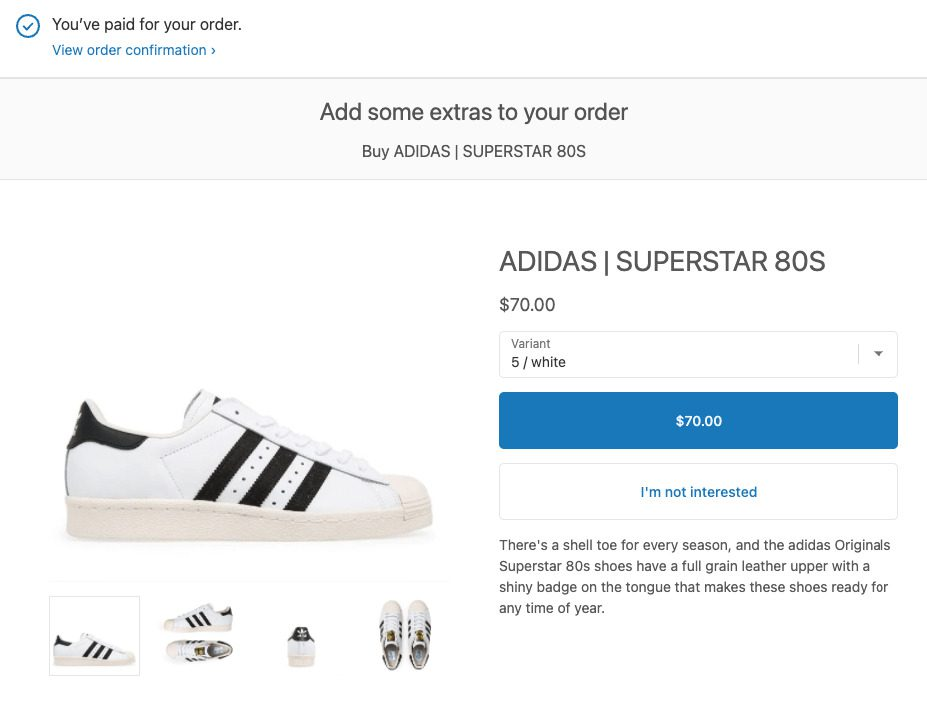Click the ADIDAS | SUPERSTAR 80S product title
This screenshot has width=927, height=703.
tap(662, 261)
